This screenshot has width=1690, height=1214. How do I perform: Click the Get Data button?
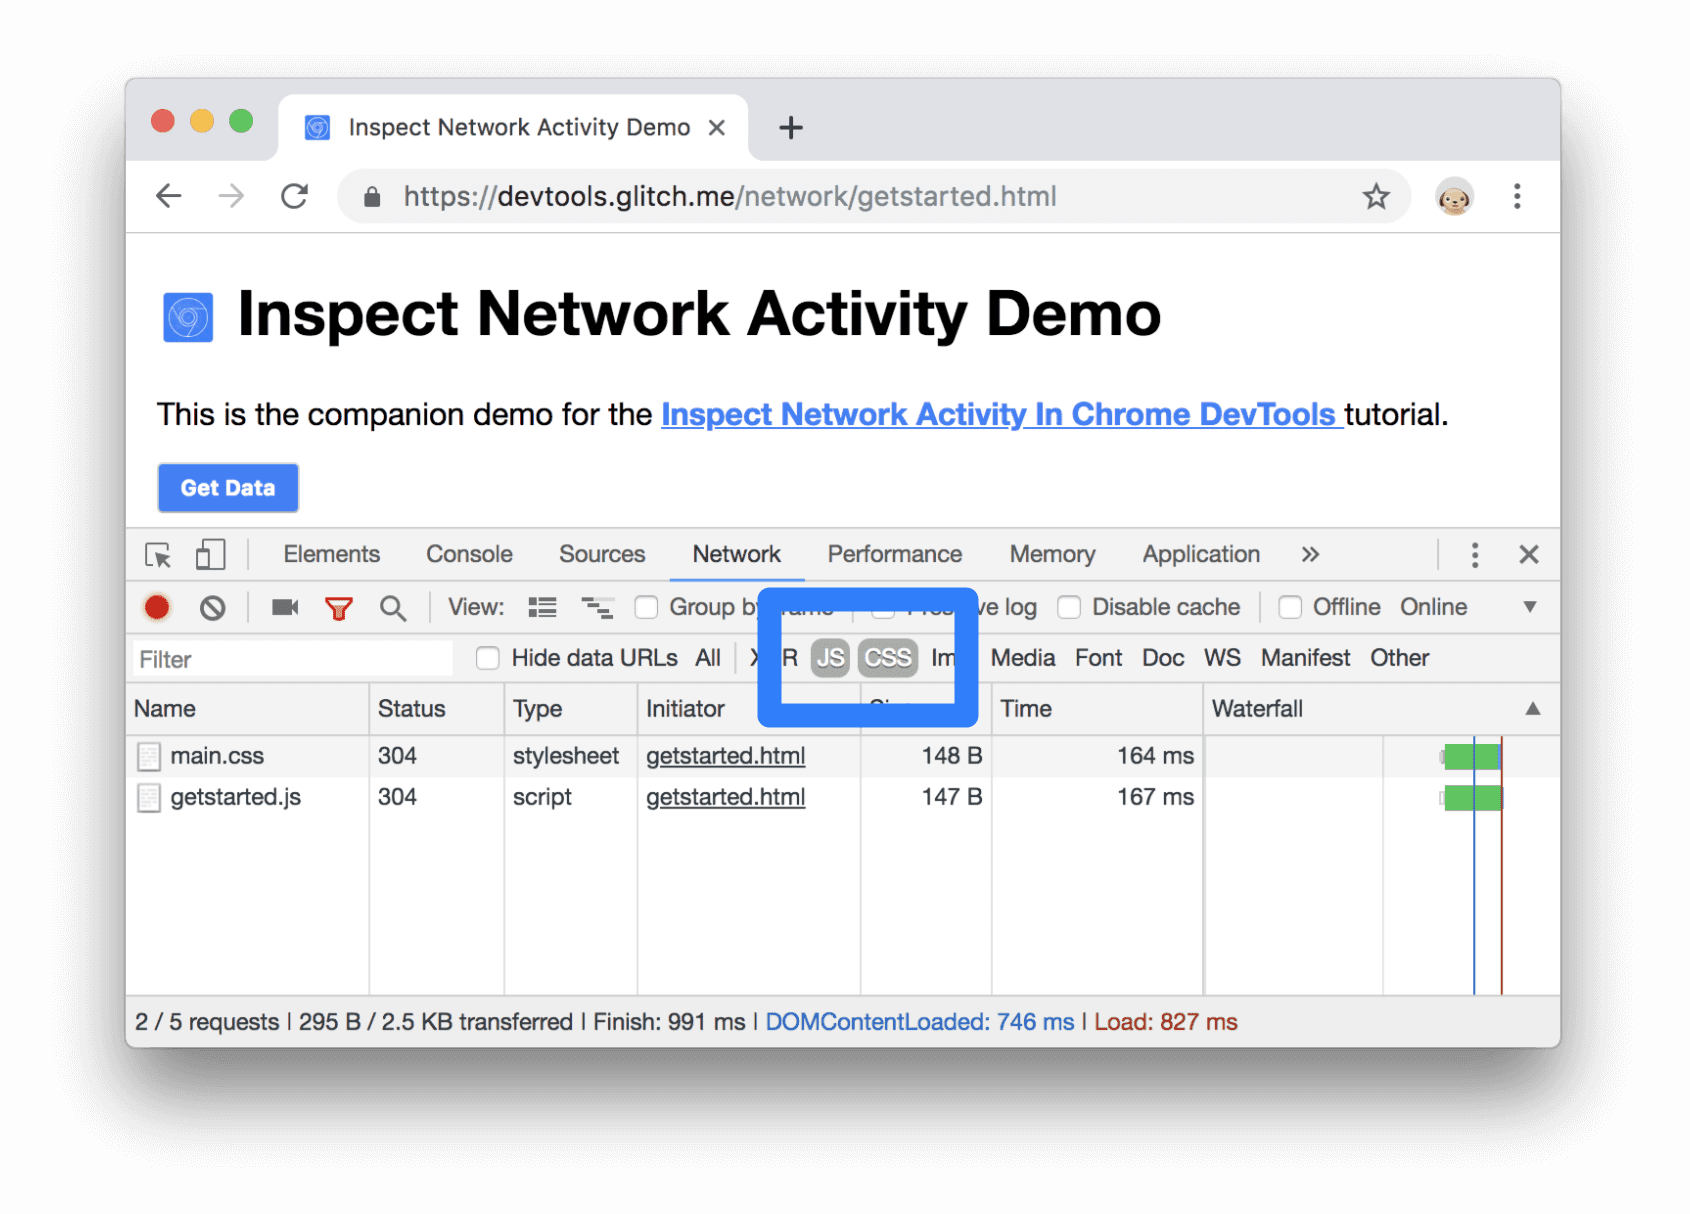(228, 488)
